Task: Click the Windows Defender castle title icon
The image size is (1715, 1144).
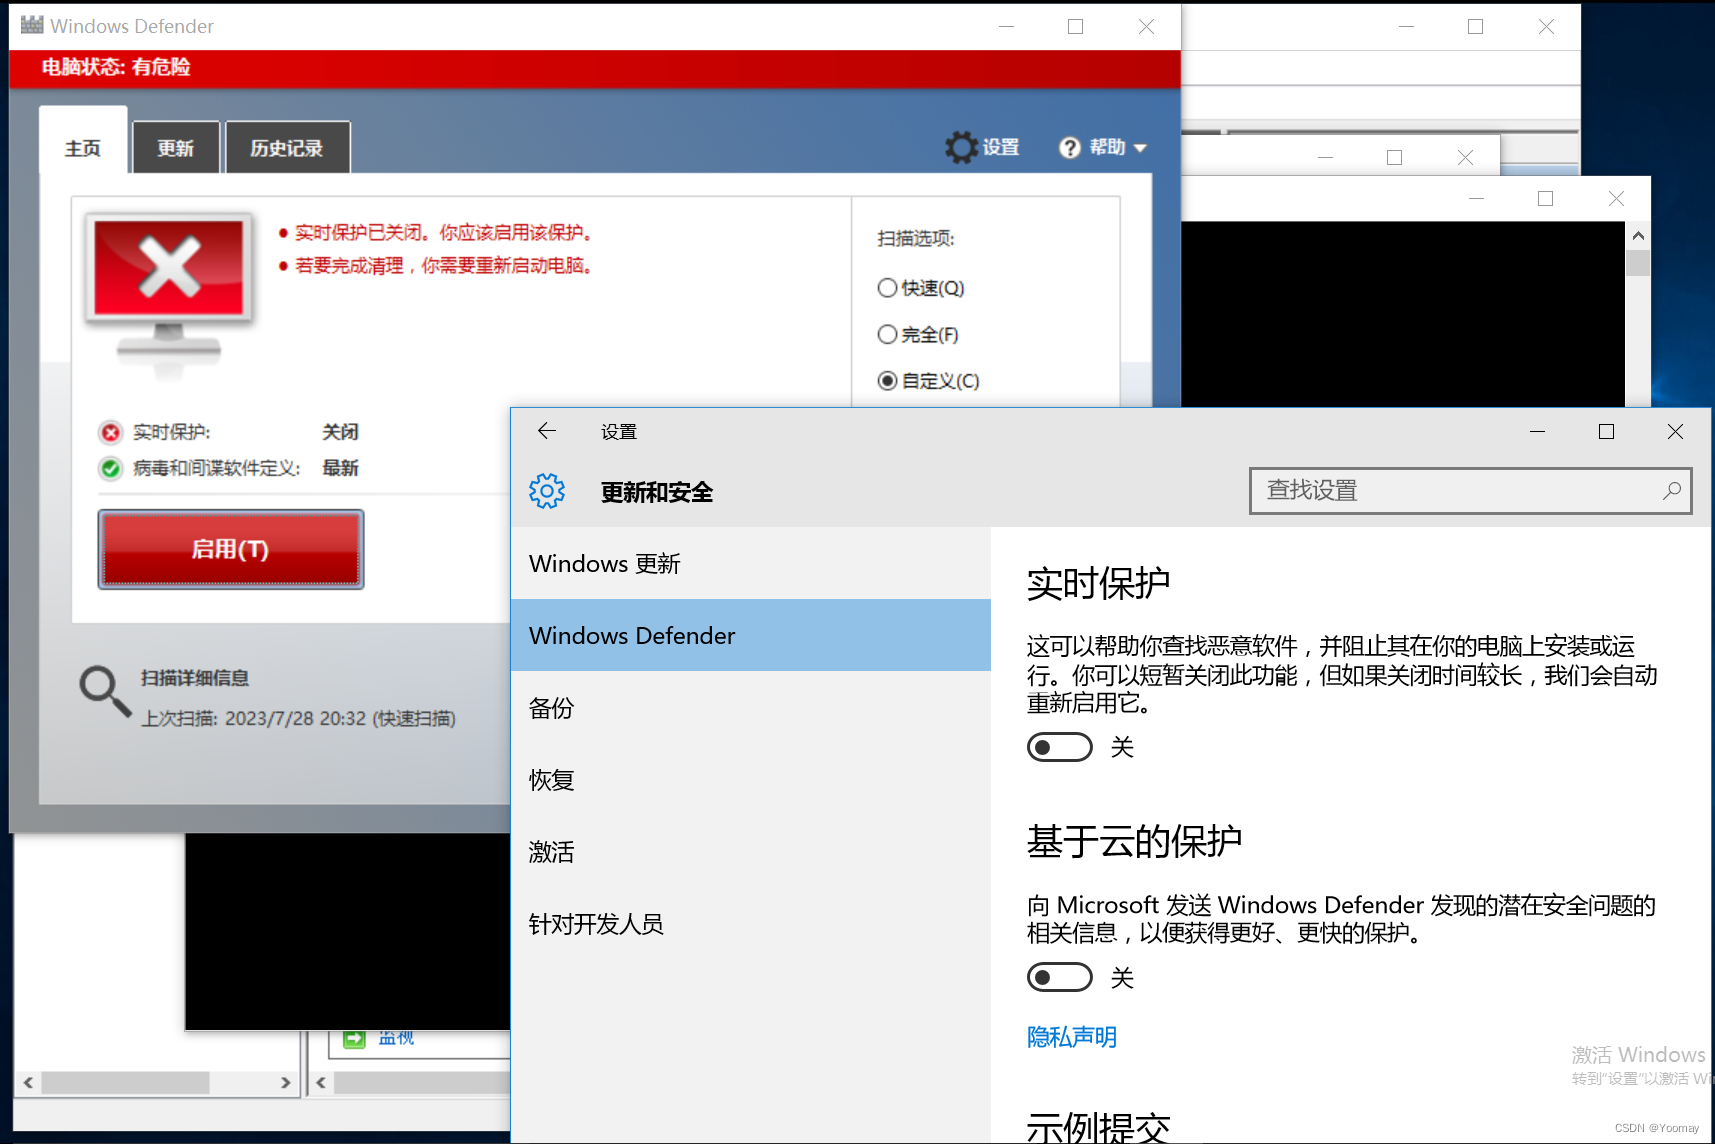Action: pyautogui.click(x=32, y=25)
